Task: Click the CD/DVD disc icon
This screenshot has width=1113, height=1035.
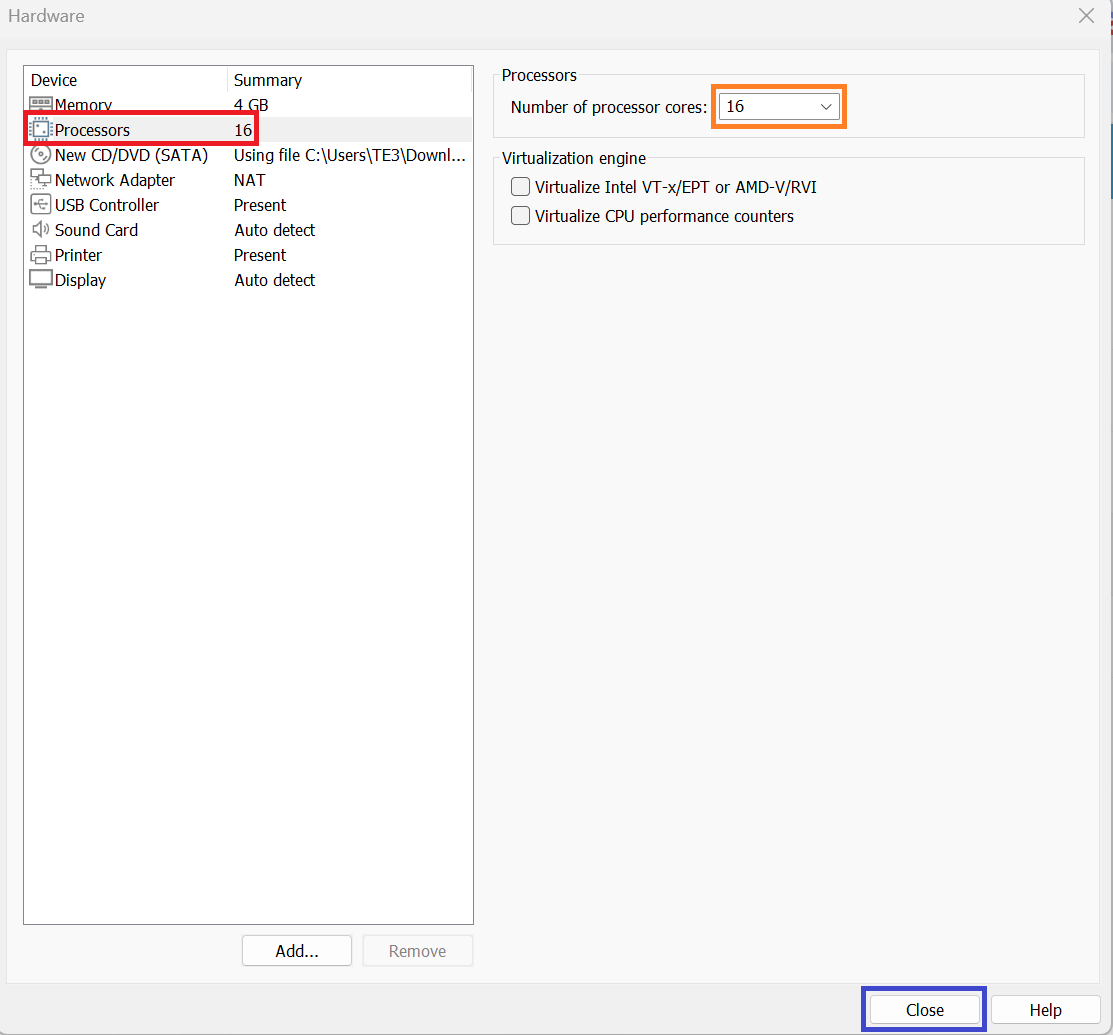Action: coord(40,155)
